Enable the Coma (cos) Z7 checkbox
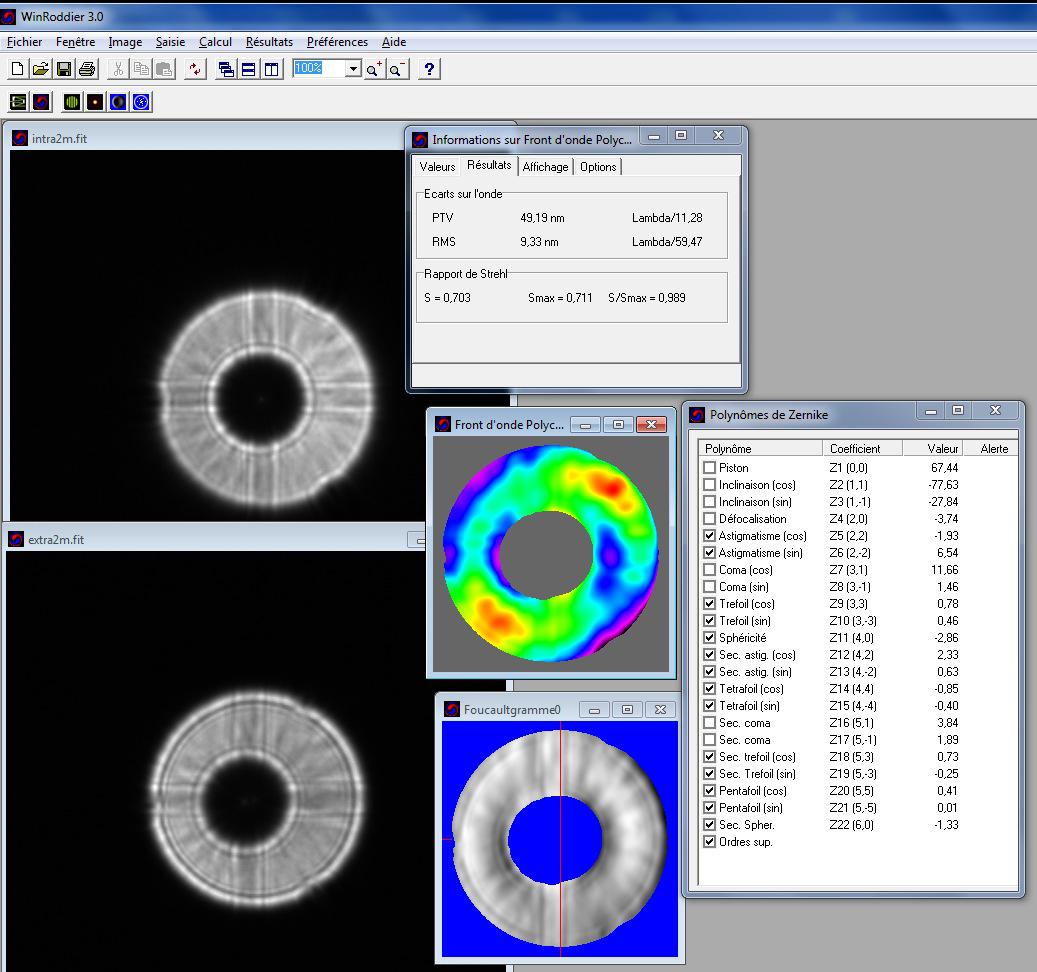Image resolution: width=1037 pixels, height=972 pixels. (709, 570)
